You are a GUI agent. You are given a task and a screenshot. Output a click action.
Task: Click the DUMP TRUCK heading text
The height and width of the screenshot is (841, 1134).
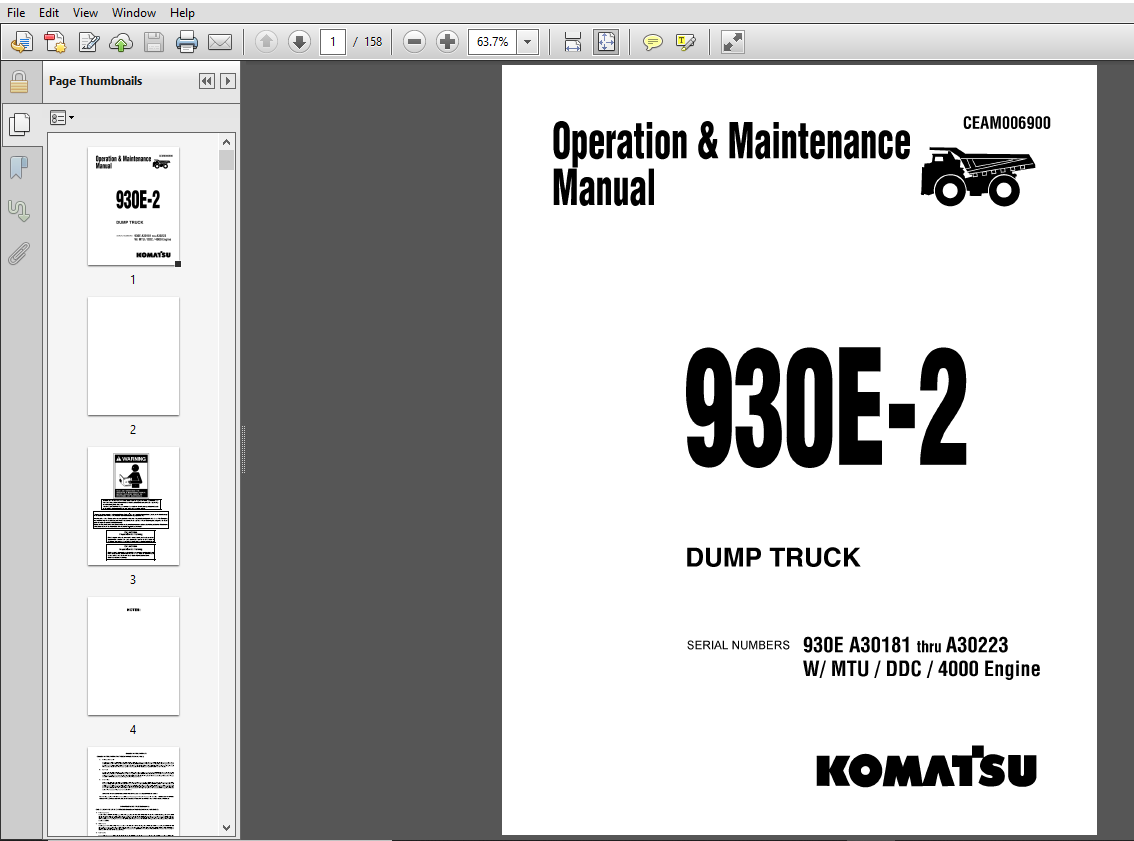point(772,558)
